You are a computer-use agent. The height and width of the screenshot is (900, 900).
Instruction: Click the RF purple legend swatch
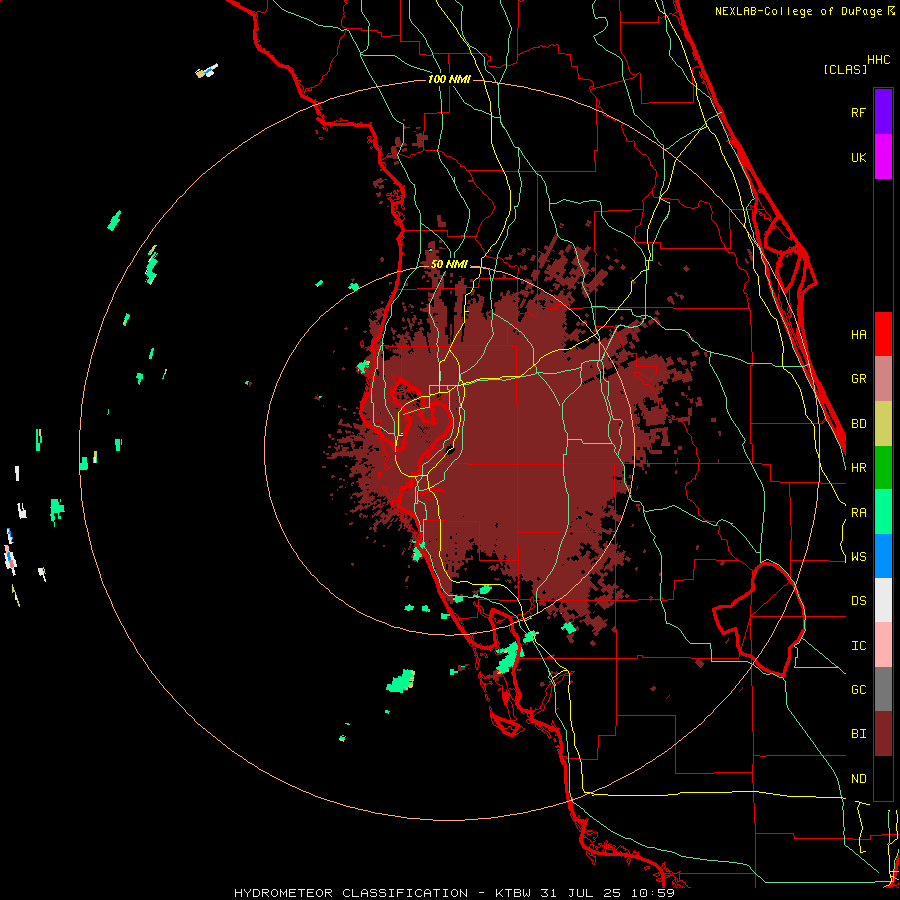point(883,112)
